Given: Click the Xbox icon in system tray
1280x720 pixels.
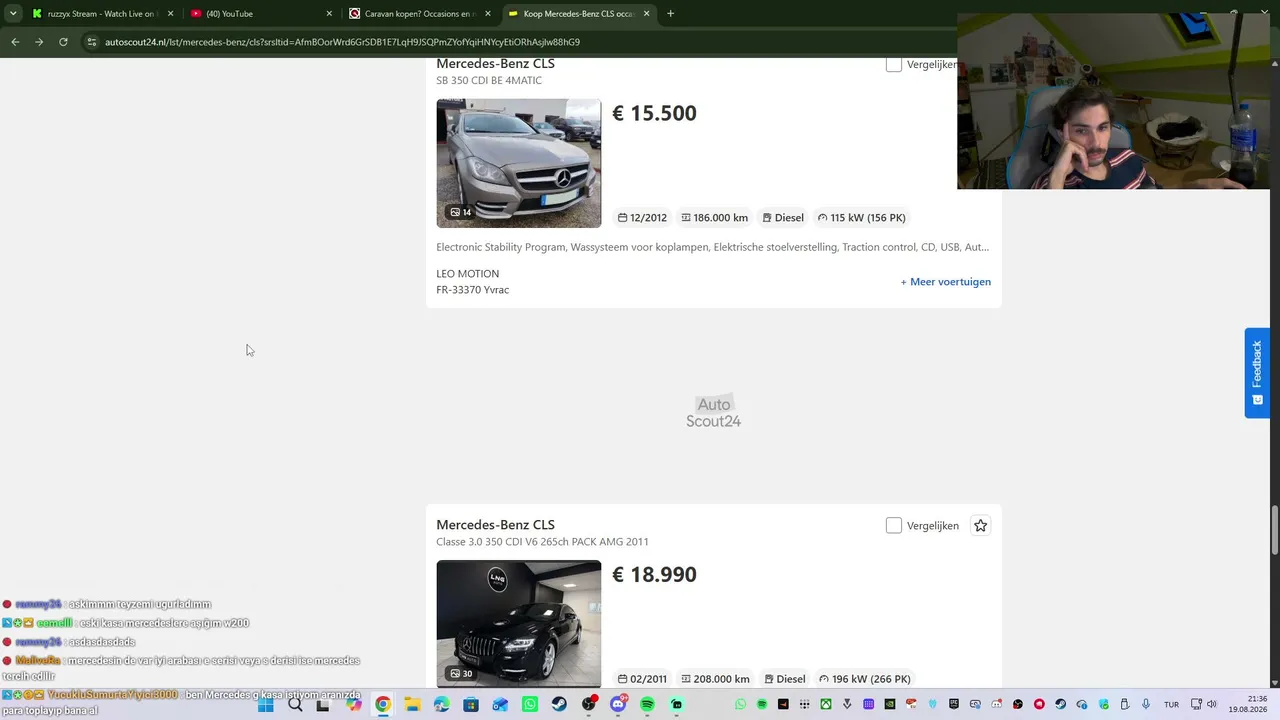Looking at the screenshot, I should [x=826, y=705].
